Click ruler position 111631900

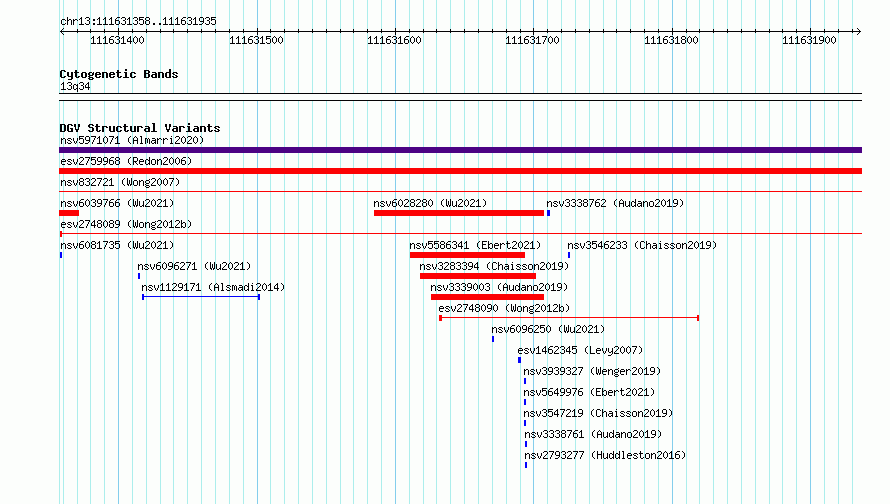[x=809, y=40]
